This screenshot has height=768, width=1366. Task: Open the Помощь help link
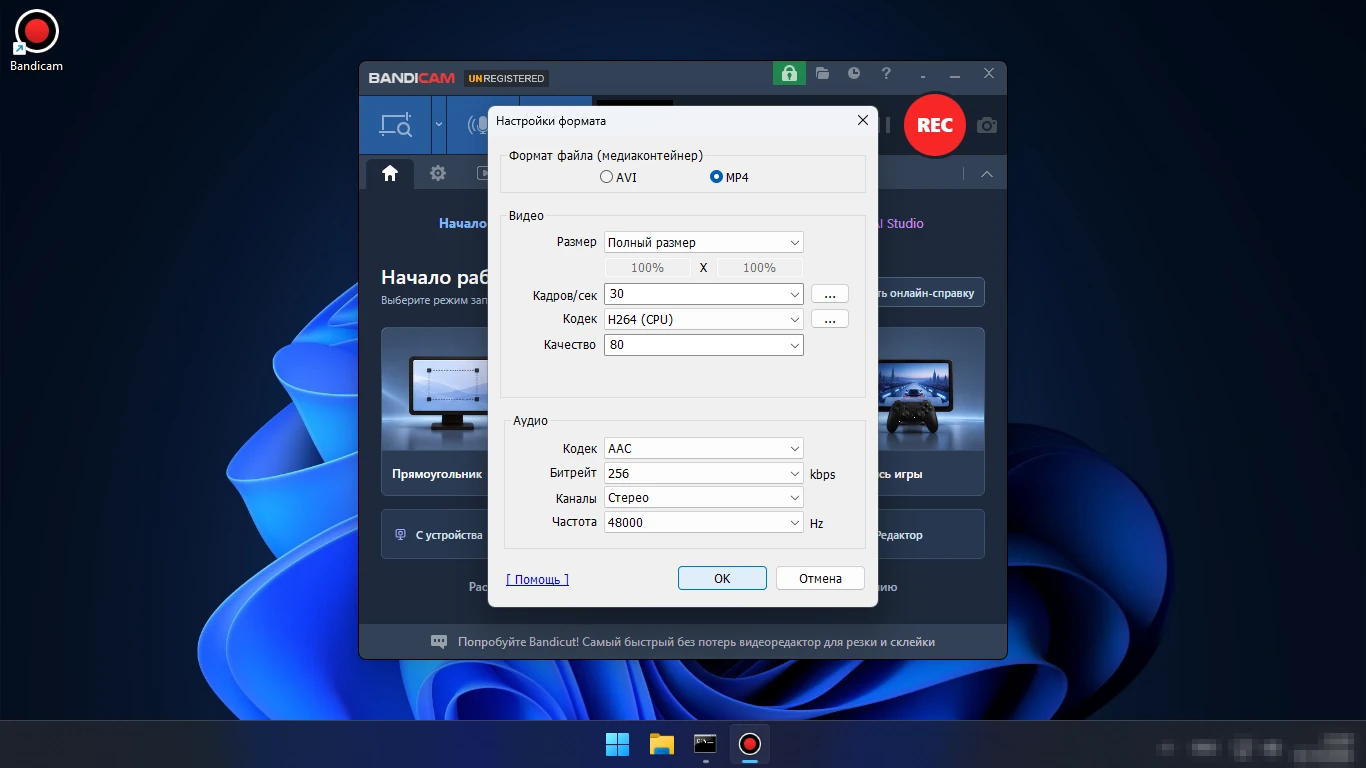tap(537, 579)
